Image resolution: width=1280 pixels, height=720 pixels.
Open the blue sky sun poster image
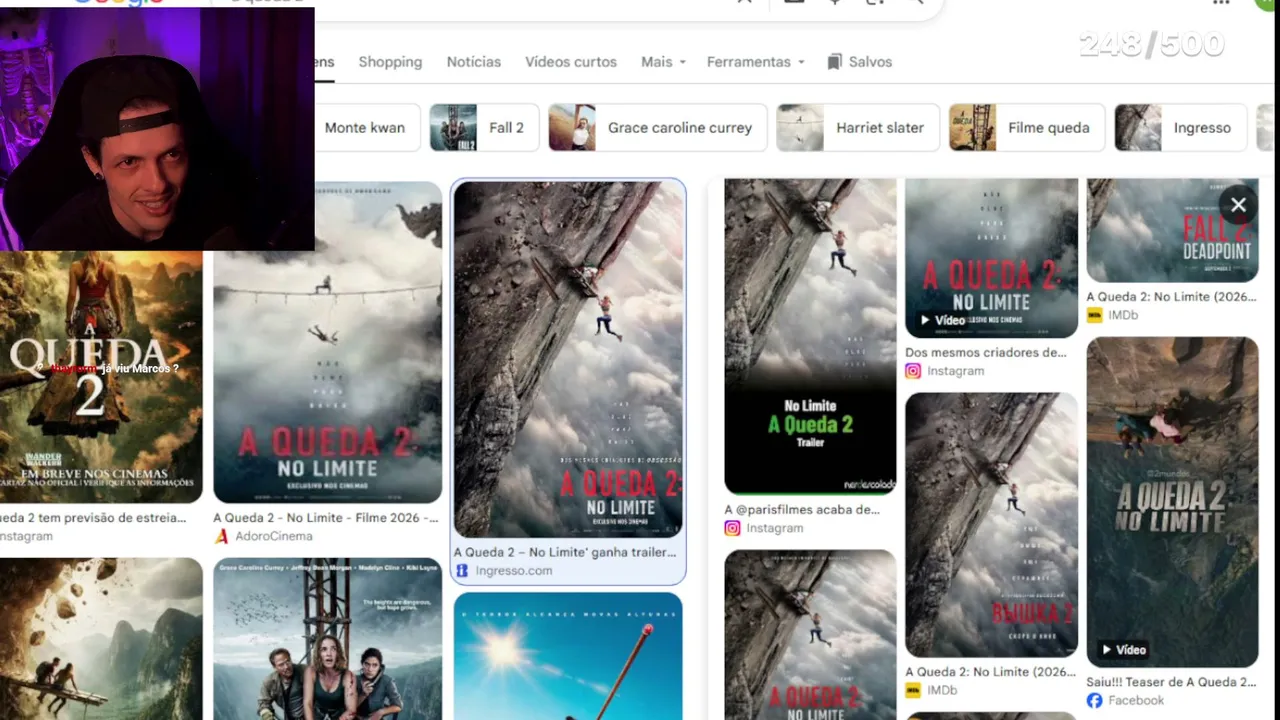coord(568,656)
